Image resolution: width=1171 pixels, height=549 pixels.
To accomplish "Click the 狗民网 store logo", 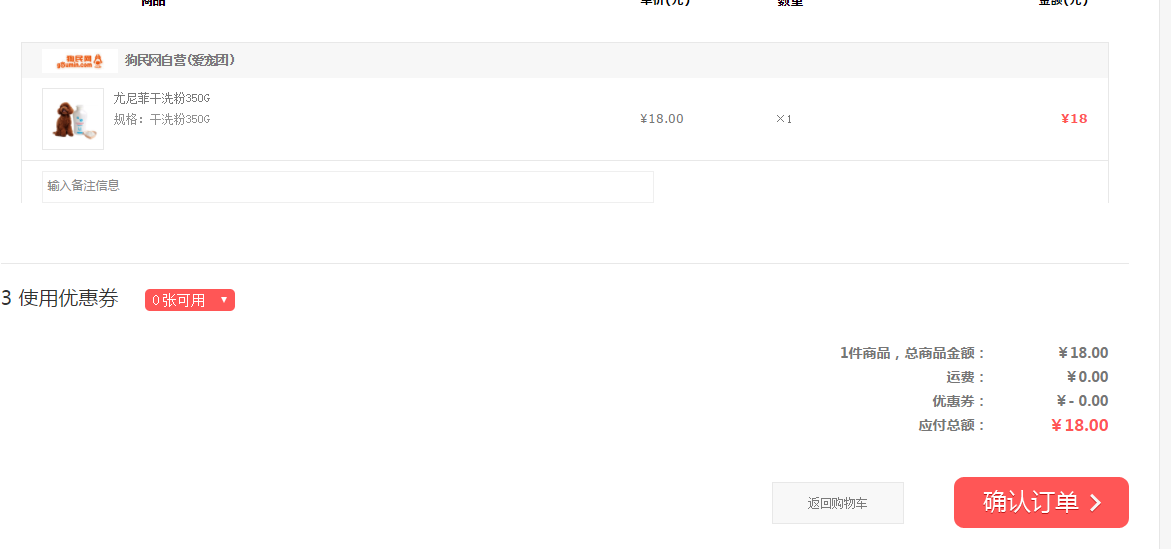I will click(80, 61).
